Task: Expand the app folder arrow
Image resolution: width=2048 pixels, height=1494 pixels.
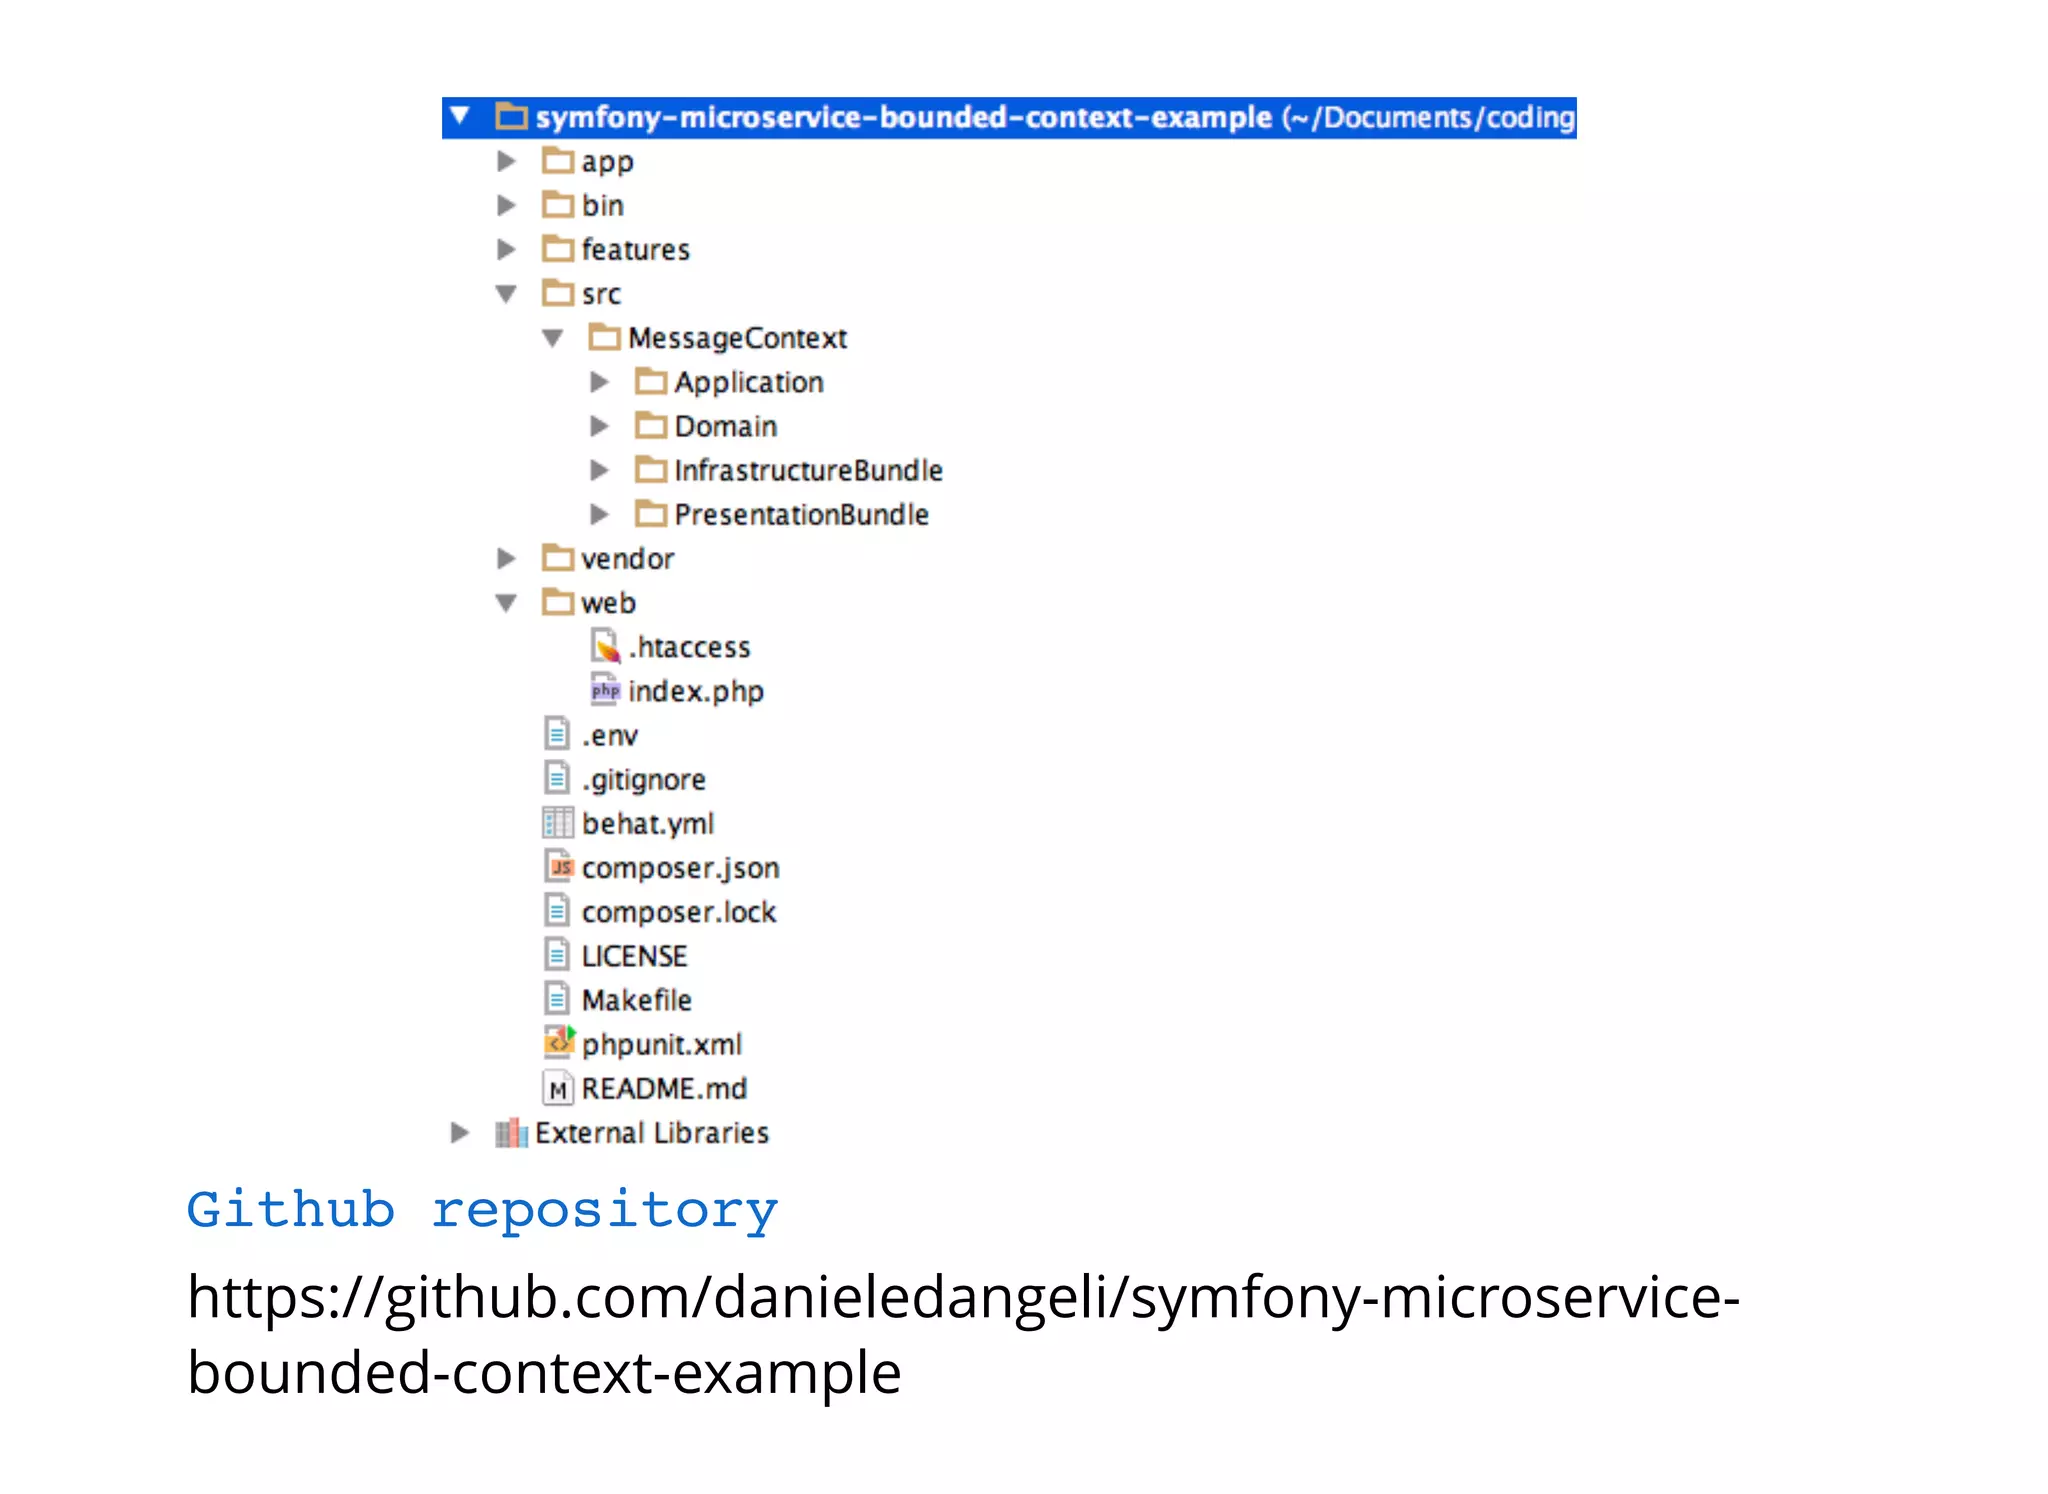Action: pyautogui.click(x=506, y=161)
